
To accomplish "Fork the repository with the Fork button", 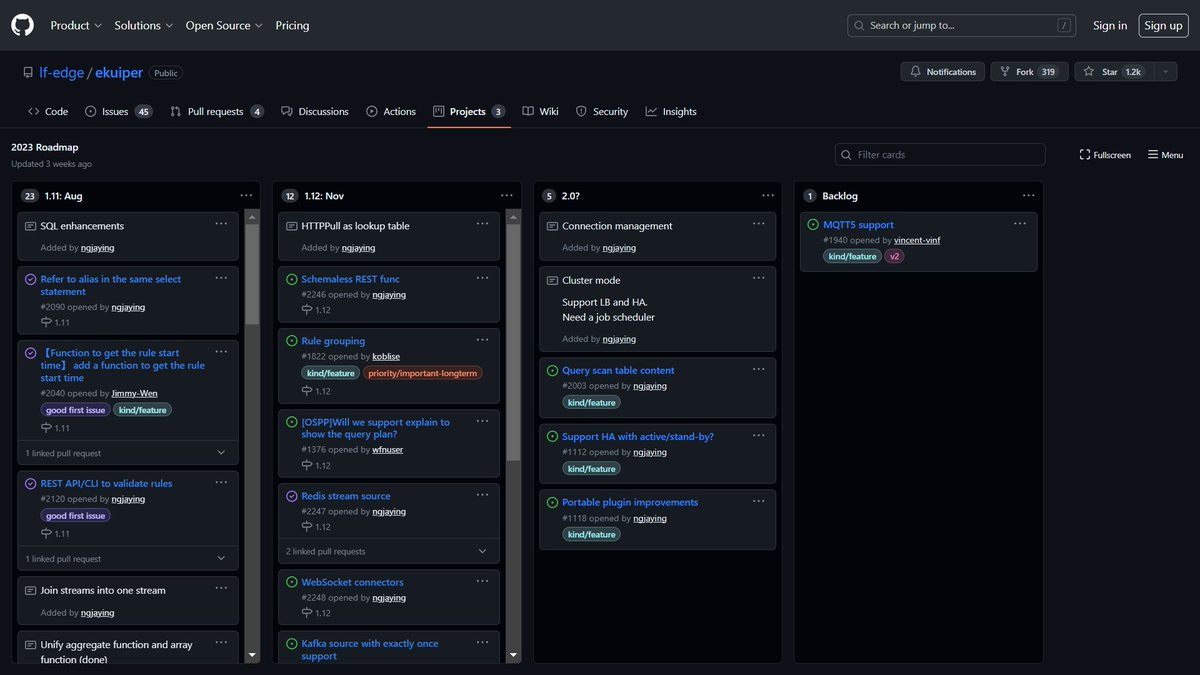I will coord(1029,72).
